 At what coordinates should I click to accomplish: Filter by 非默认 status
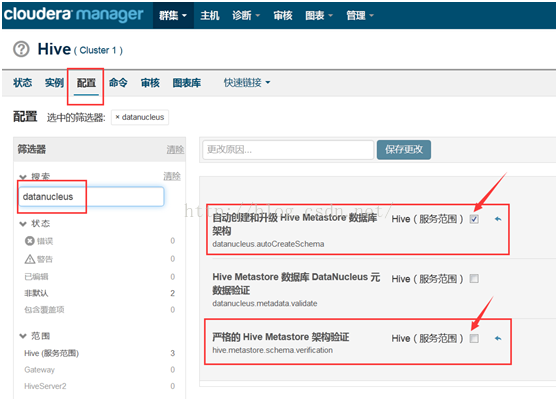click(x=36, y=293)
